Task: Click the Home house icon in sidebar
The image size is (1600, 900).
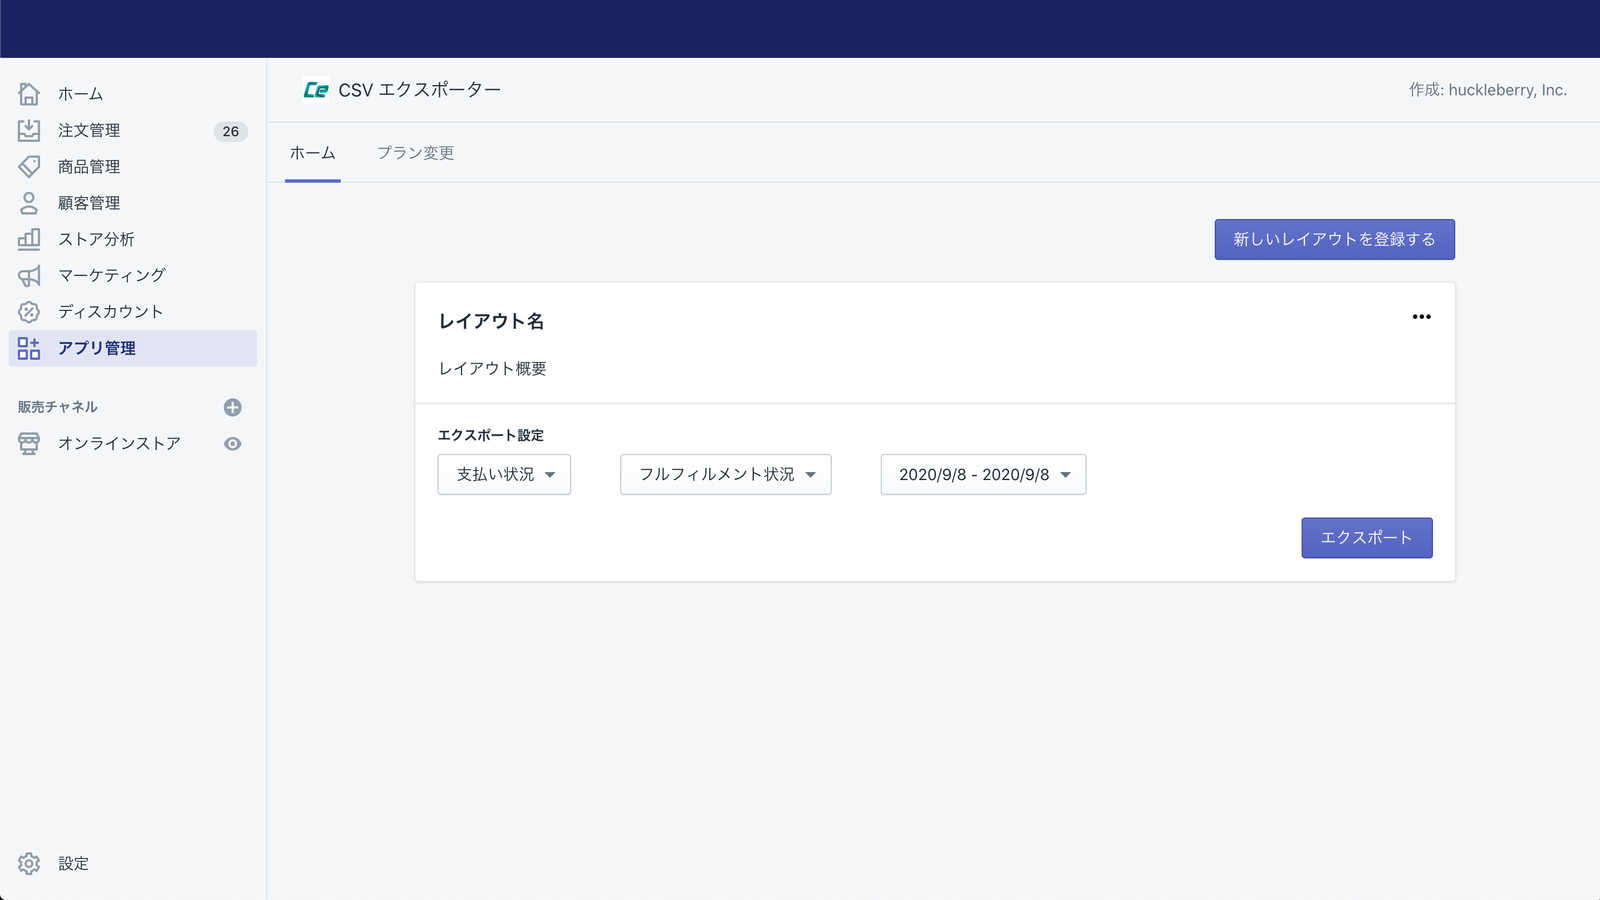Action: point(29,94)
